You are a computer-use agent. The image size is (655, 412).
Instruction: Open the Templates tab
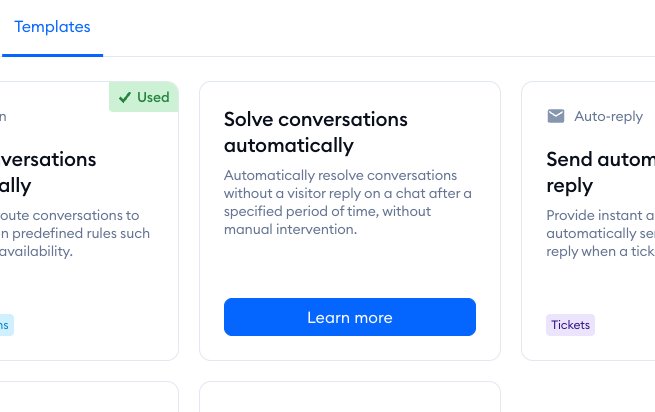(x=52, y=27)
